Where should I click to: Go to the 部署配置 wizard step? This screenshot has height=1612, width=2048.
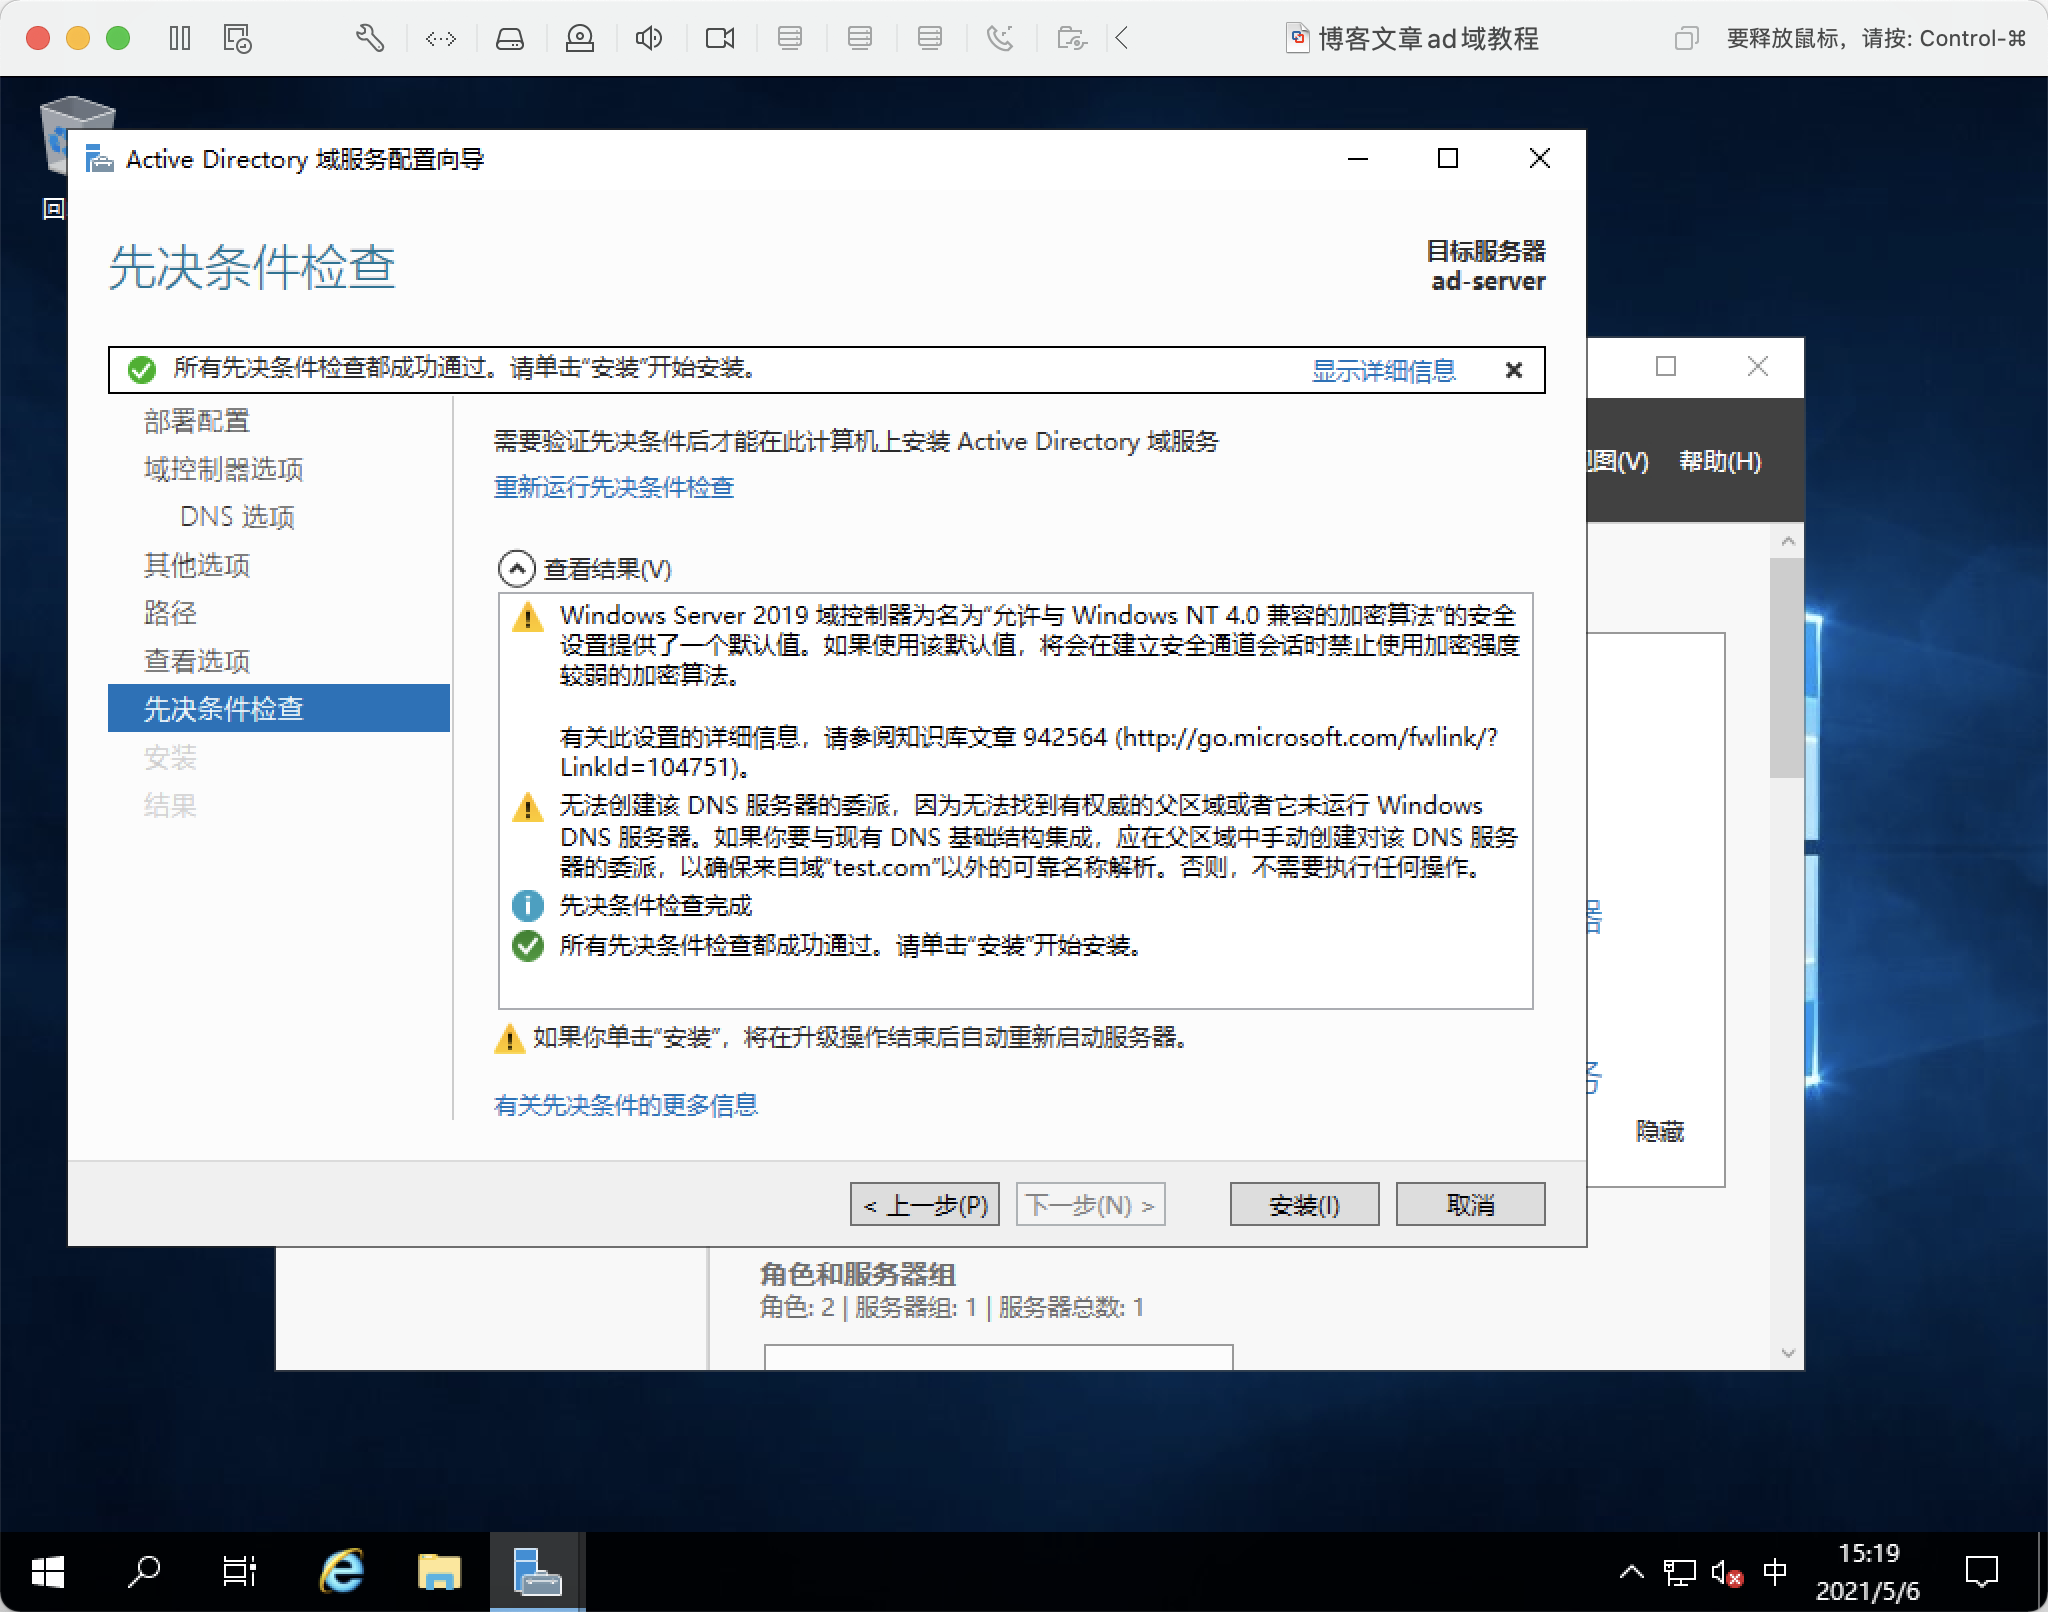[197, 421]
